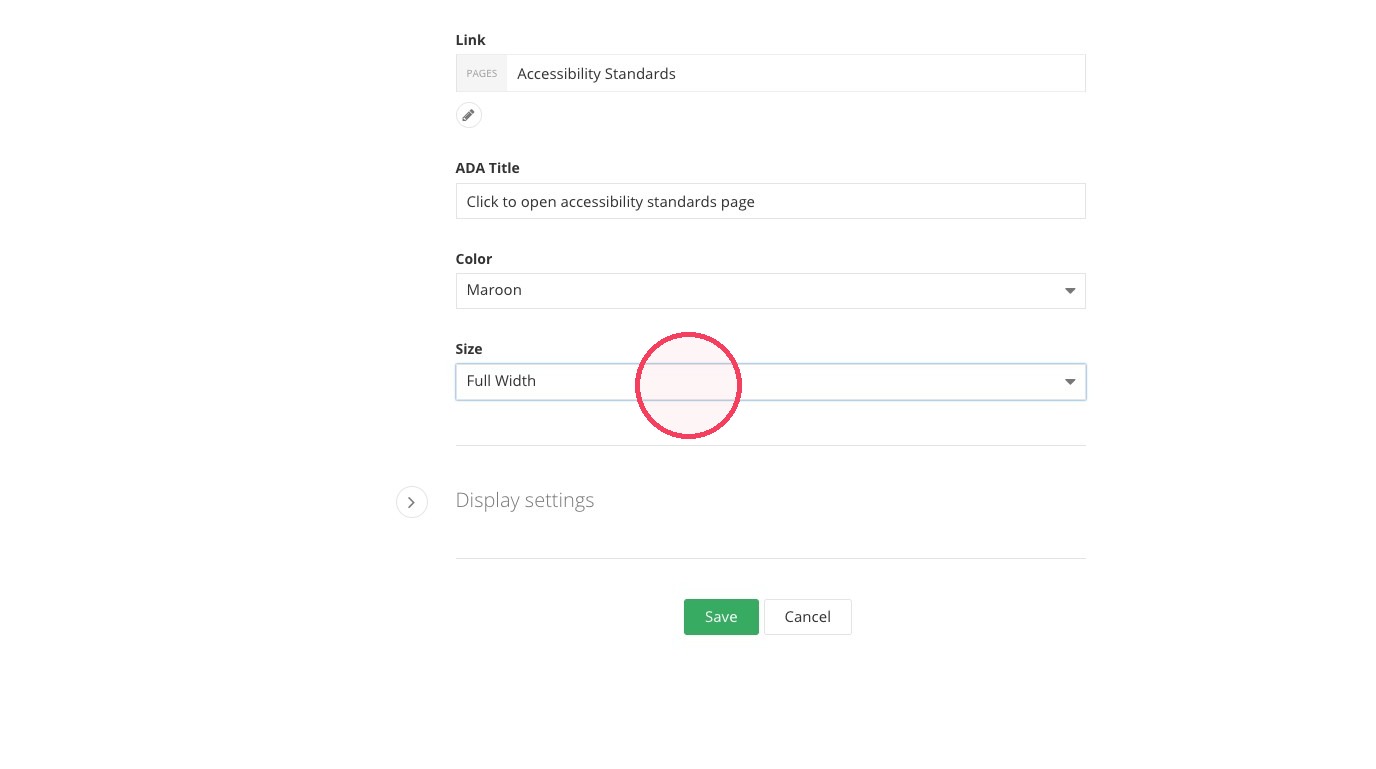This screenshot has width=1376, height=769.
Task: Open the Size combo box
Action: click(x=770, y=382)
